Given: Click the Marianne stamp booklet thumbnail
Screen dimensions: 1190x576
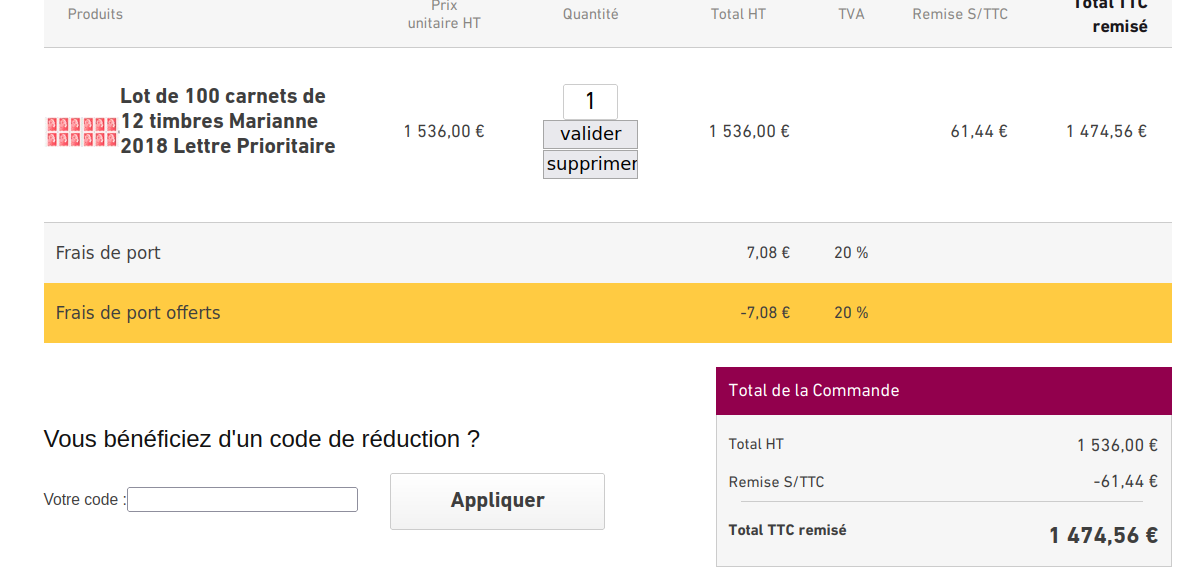Looking at the screenshot, I should pos(82,132).
